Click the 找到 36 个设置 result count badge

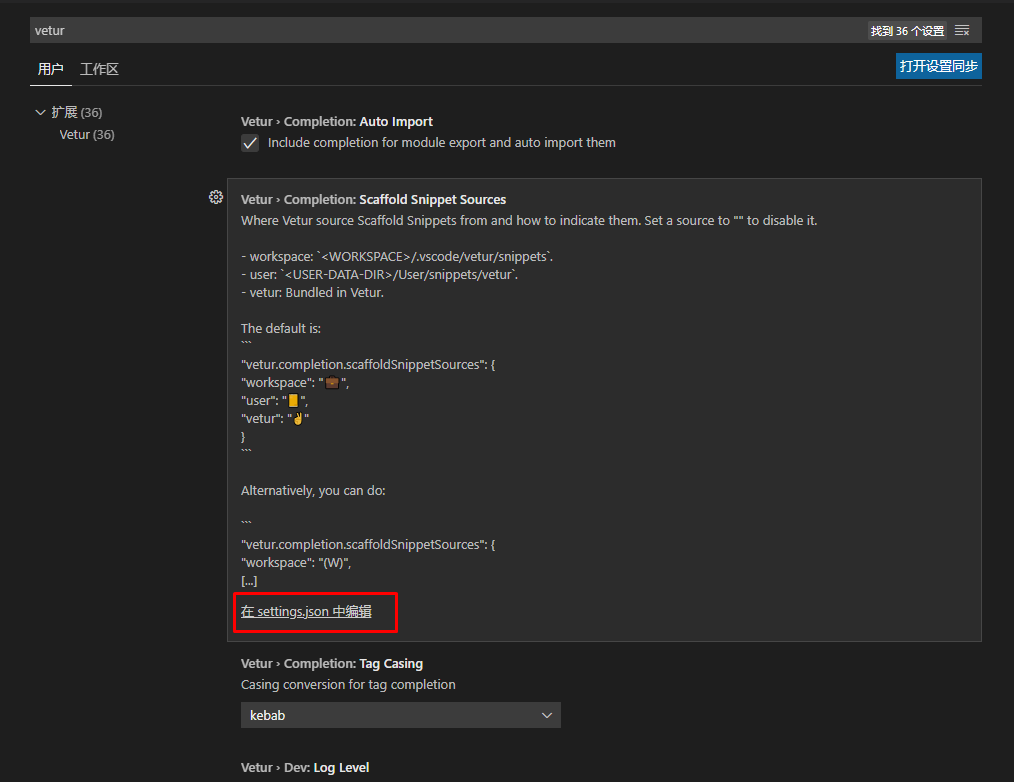coord(907,31)
